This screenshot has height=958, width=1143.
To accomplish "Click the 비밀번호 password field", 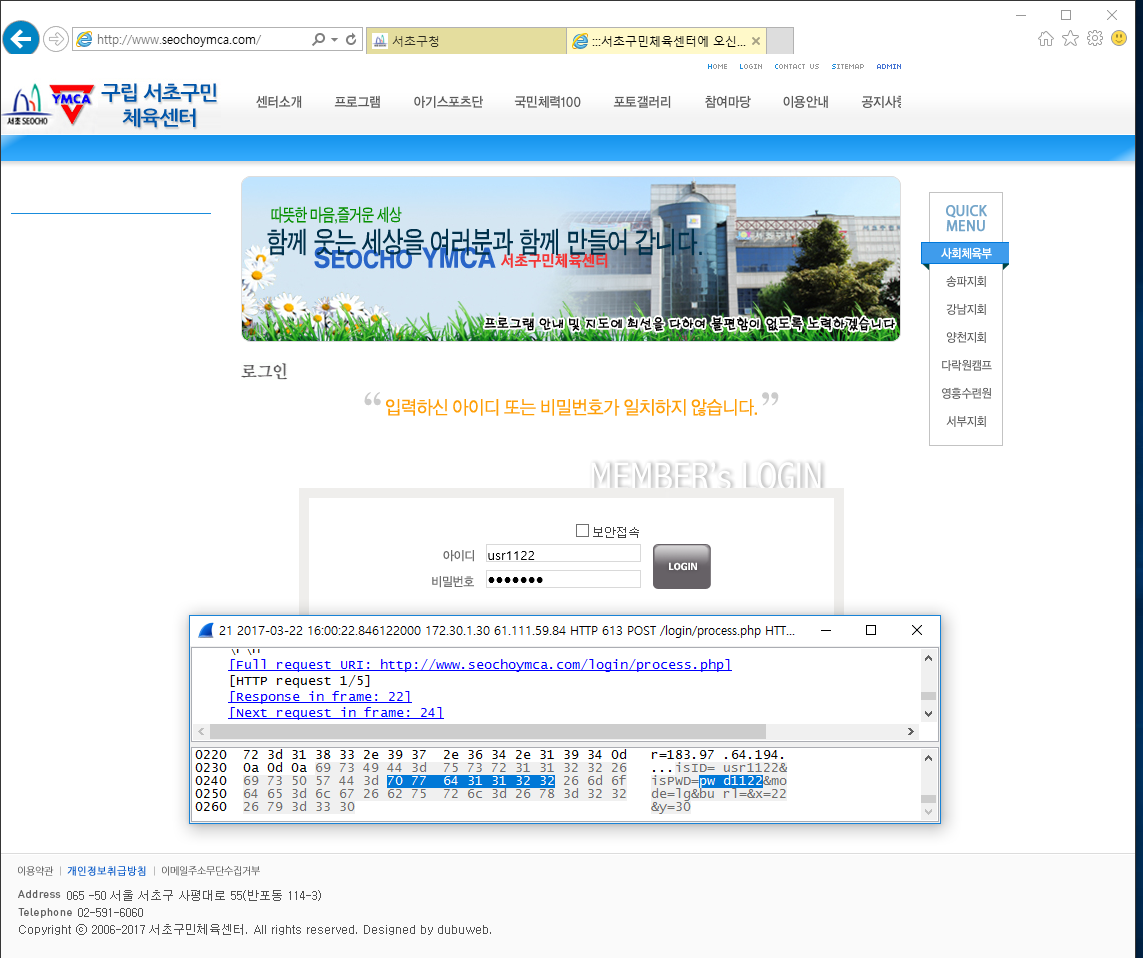I will pyautogui.click(x=563, y=580).
